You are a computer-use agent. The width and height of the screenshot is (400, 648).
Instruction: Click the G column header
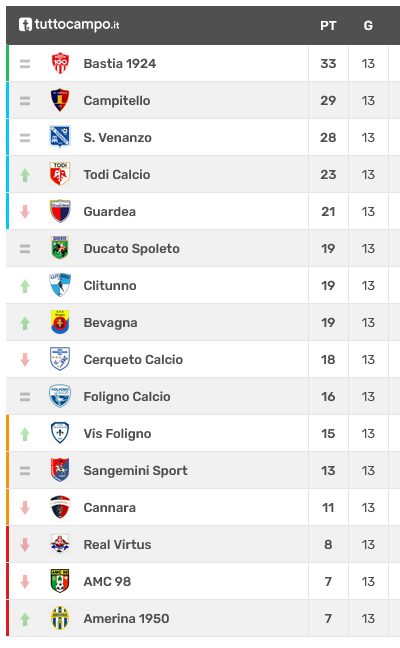368,26
